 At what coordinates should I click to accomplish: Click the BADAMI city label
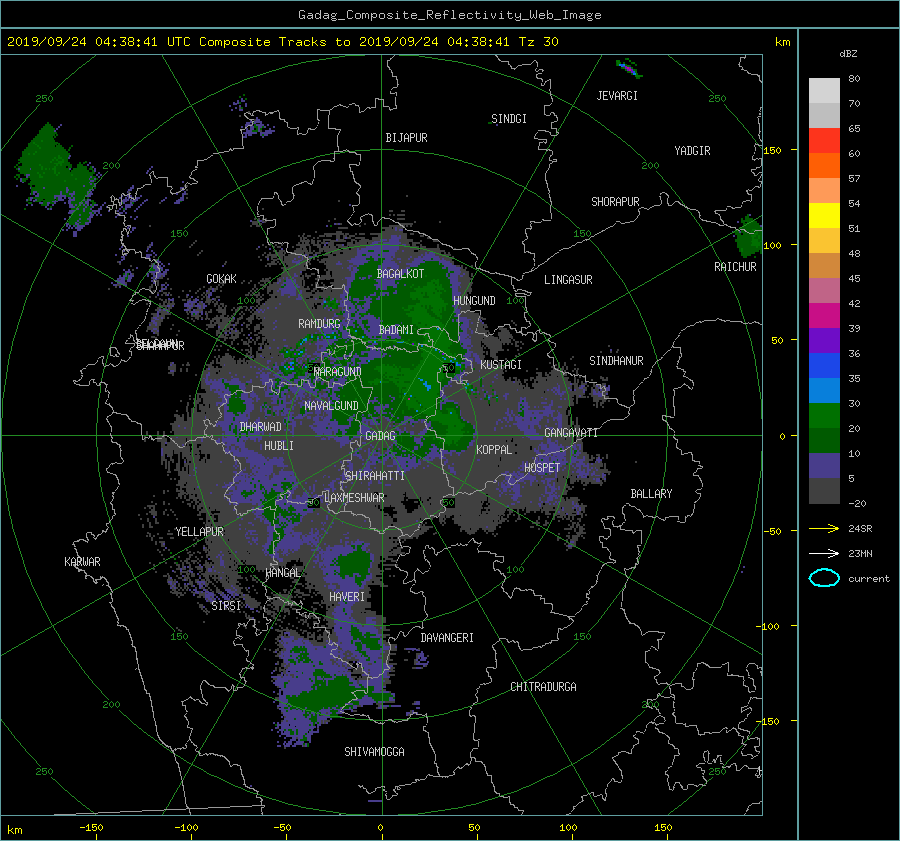click(x=396, y=330)
